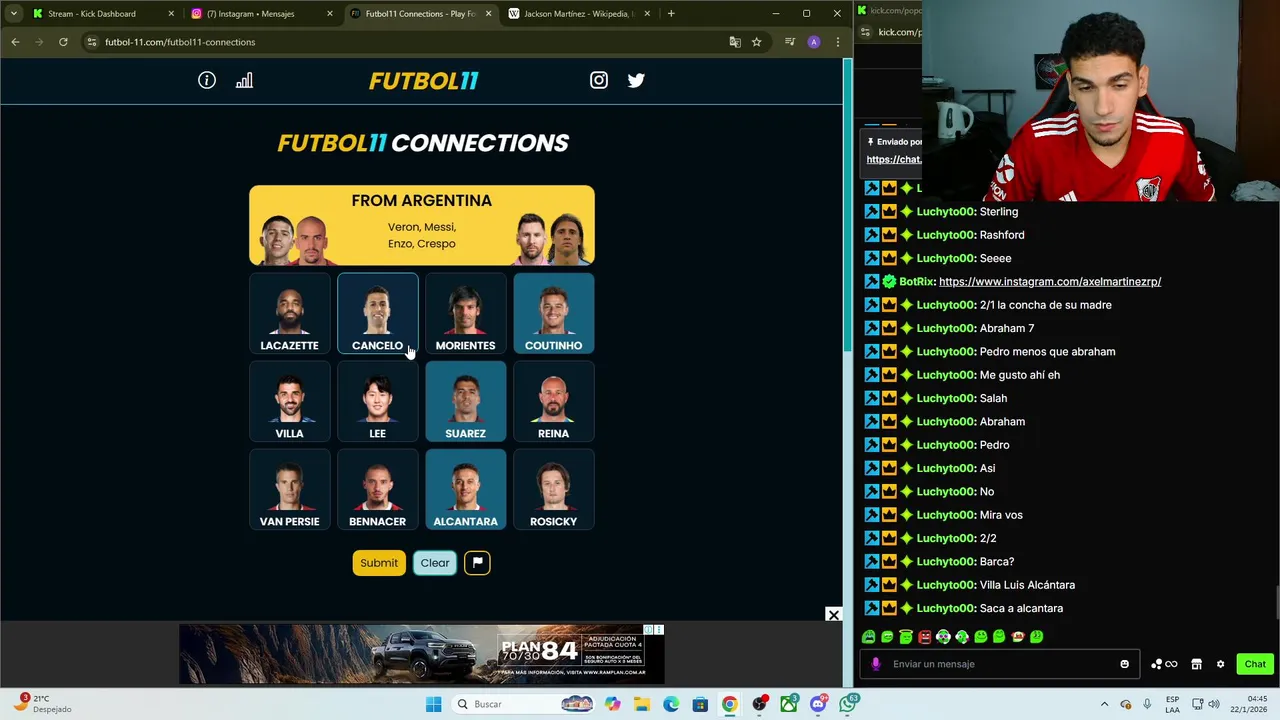Open the chat settings gear

pyautogui.click(x=1220, y=664)
